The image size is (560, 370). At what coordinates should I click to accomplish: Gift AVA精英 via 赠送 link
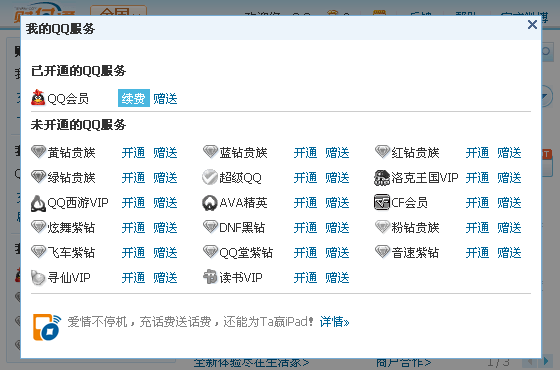pyautogui.click(x=337, y=203)
